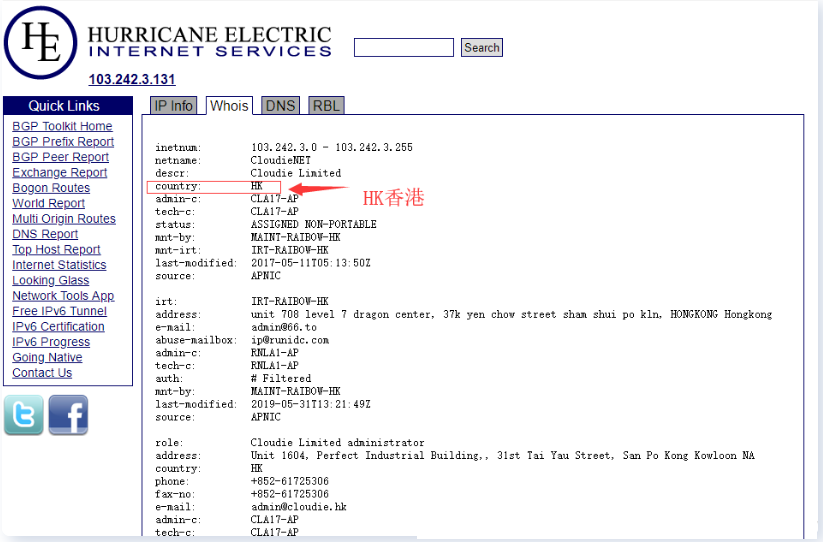Screen dimensions: 823x542
Task: View Internet Statistics link
Action: point(59,264)
